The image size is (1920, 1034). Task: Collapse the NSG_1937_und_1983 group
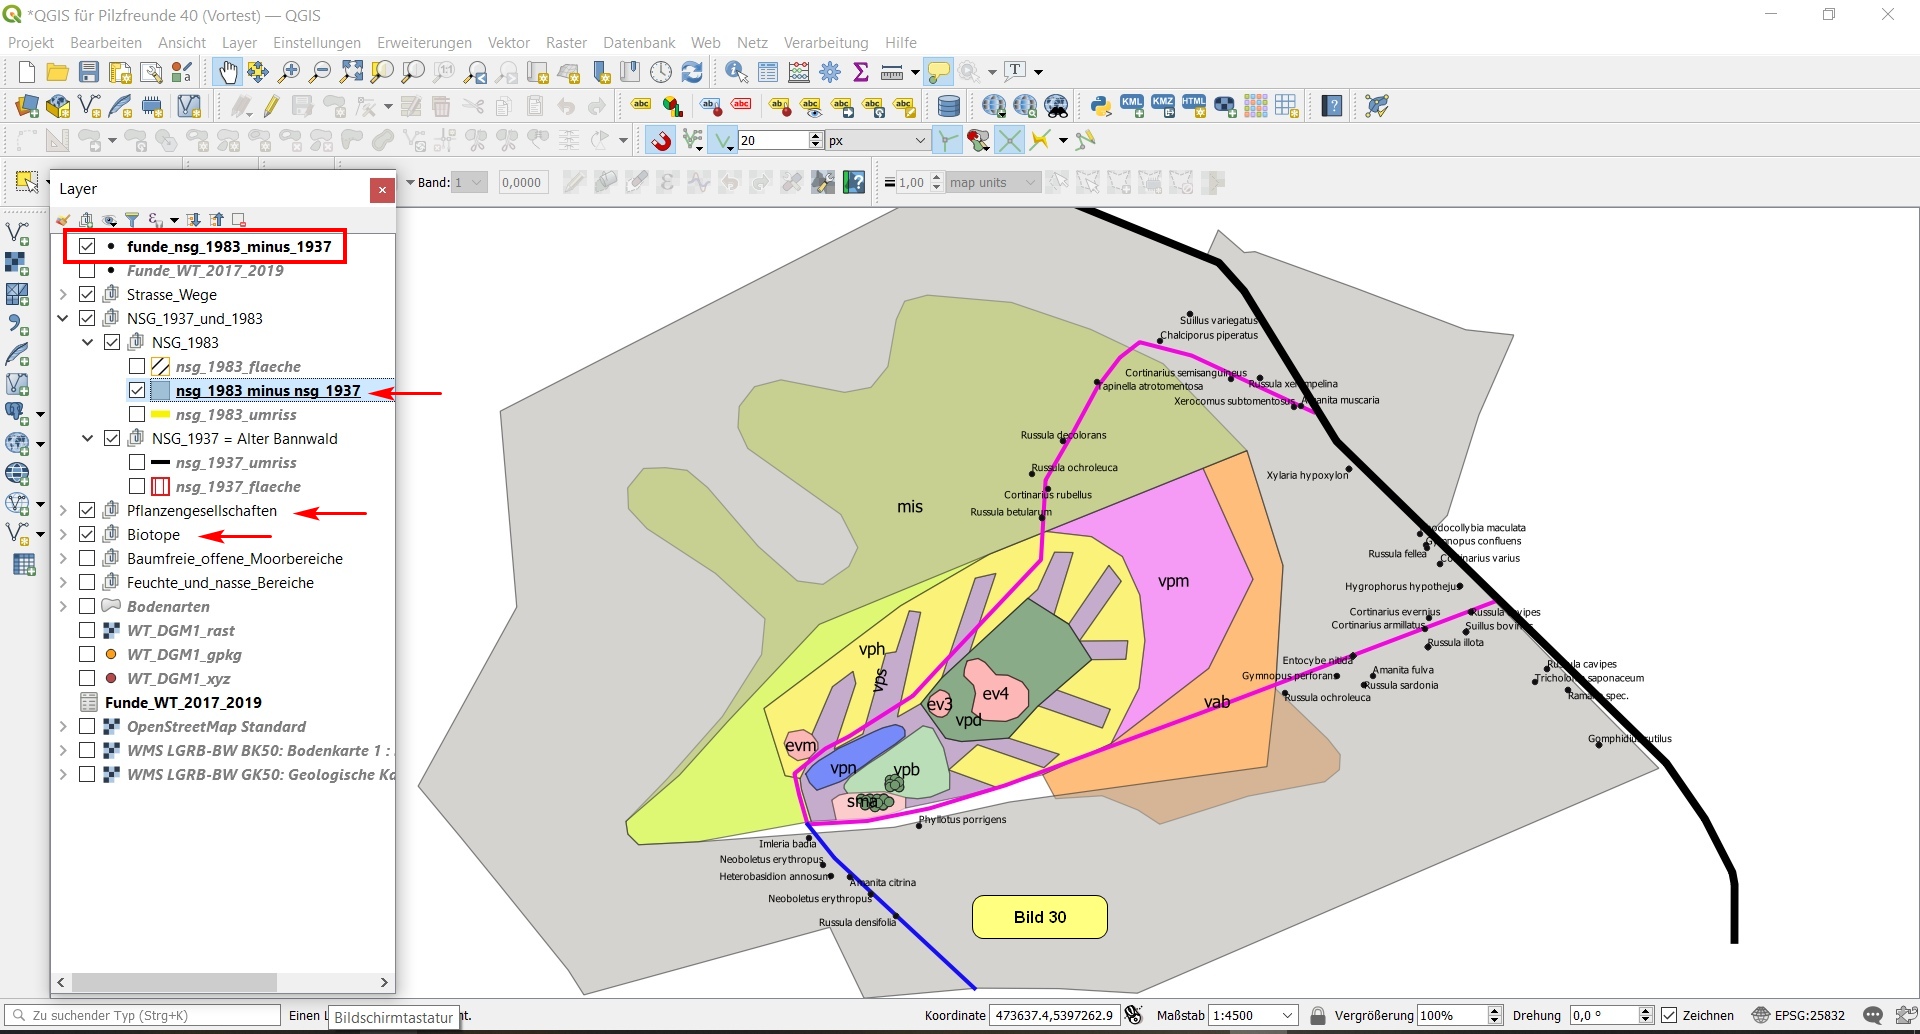point(63,319)
